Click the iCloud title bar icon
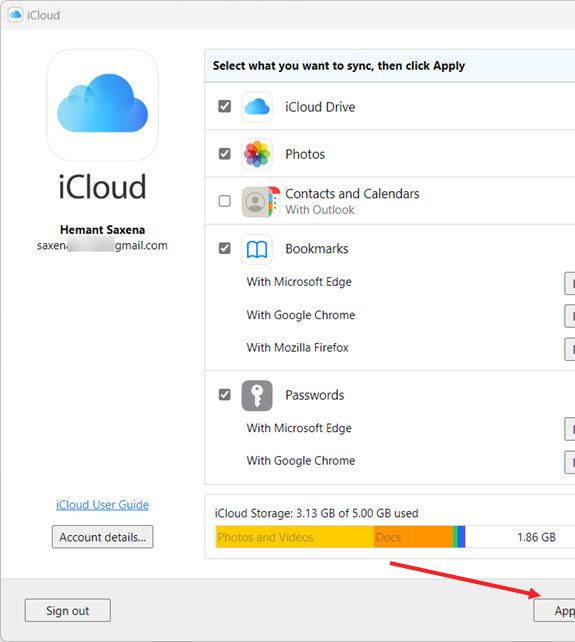This screenshot has height=642, width=575. (x=15, y=15)
